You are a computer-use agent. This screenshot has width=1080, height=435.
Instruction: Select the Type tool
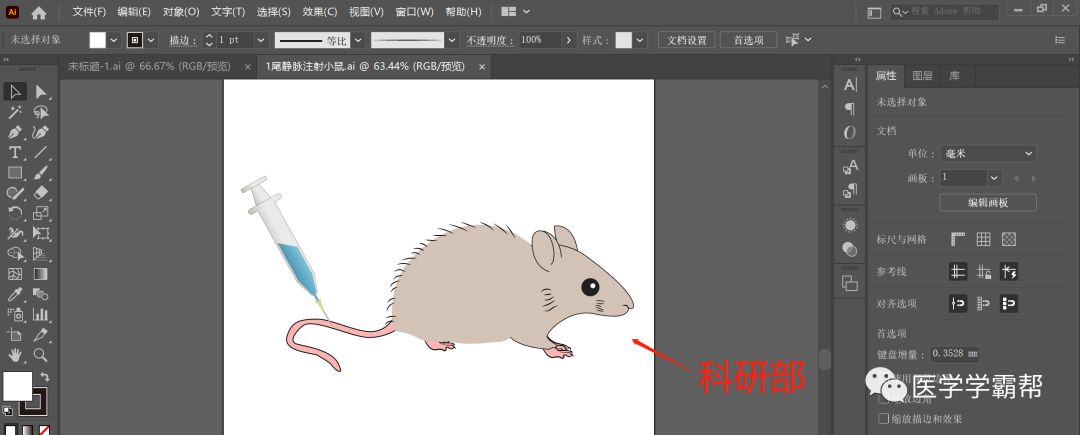click(x=15, y=152)
